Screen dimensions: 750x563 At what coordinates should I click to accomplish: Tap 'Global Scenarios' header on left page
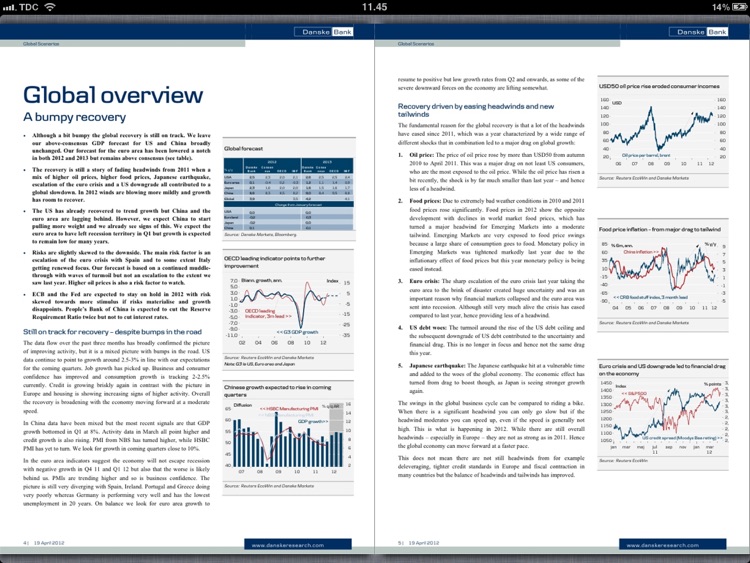tap(41, 44)
